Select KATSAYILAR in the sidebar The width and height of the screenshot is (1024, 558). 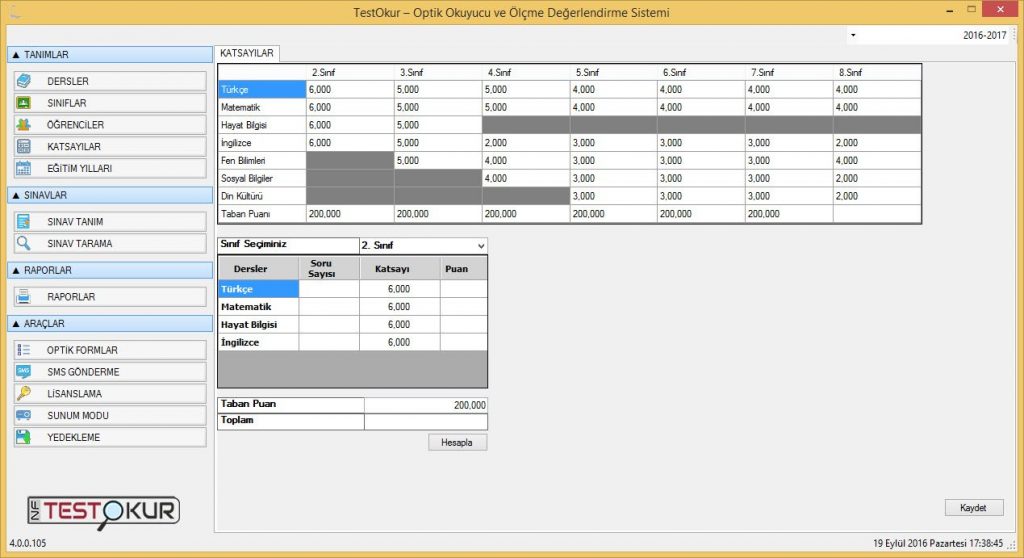coord(110,146)
